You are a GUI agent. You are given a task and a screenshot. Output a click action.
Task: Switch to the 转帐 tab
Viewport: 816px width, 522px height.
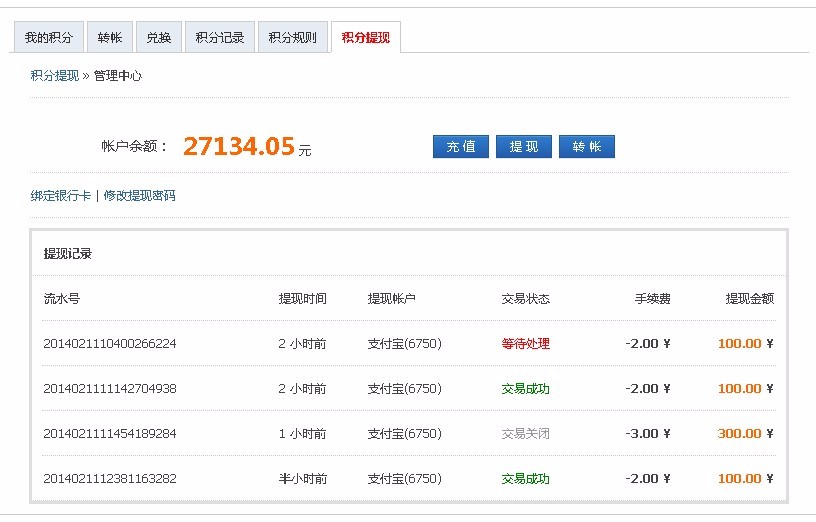click(110, 38)
